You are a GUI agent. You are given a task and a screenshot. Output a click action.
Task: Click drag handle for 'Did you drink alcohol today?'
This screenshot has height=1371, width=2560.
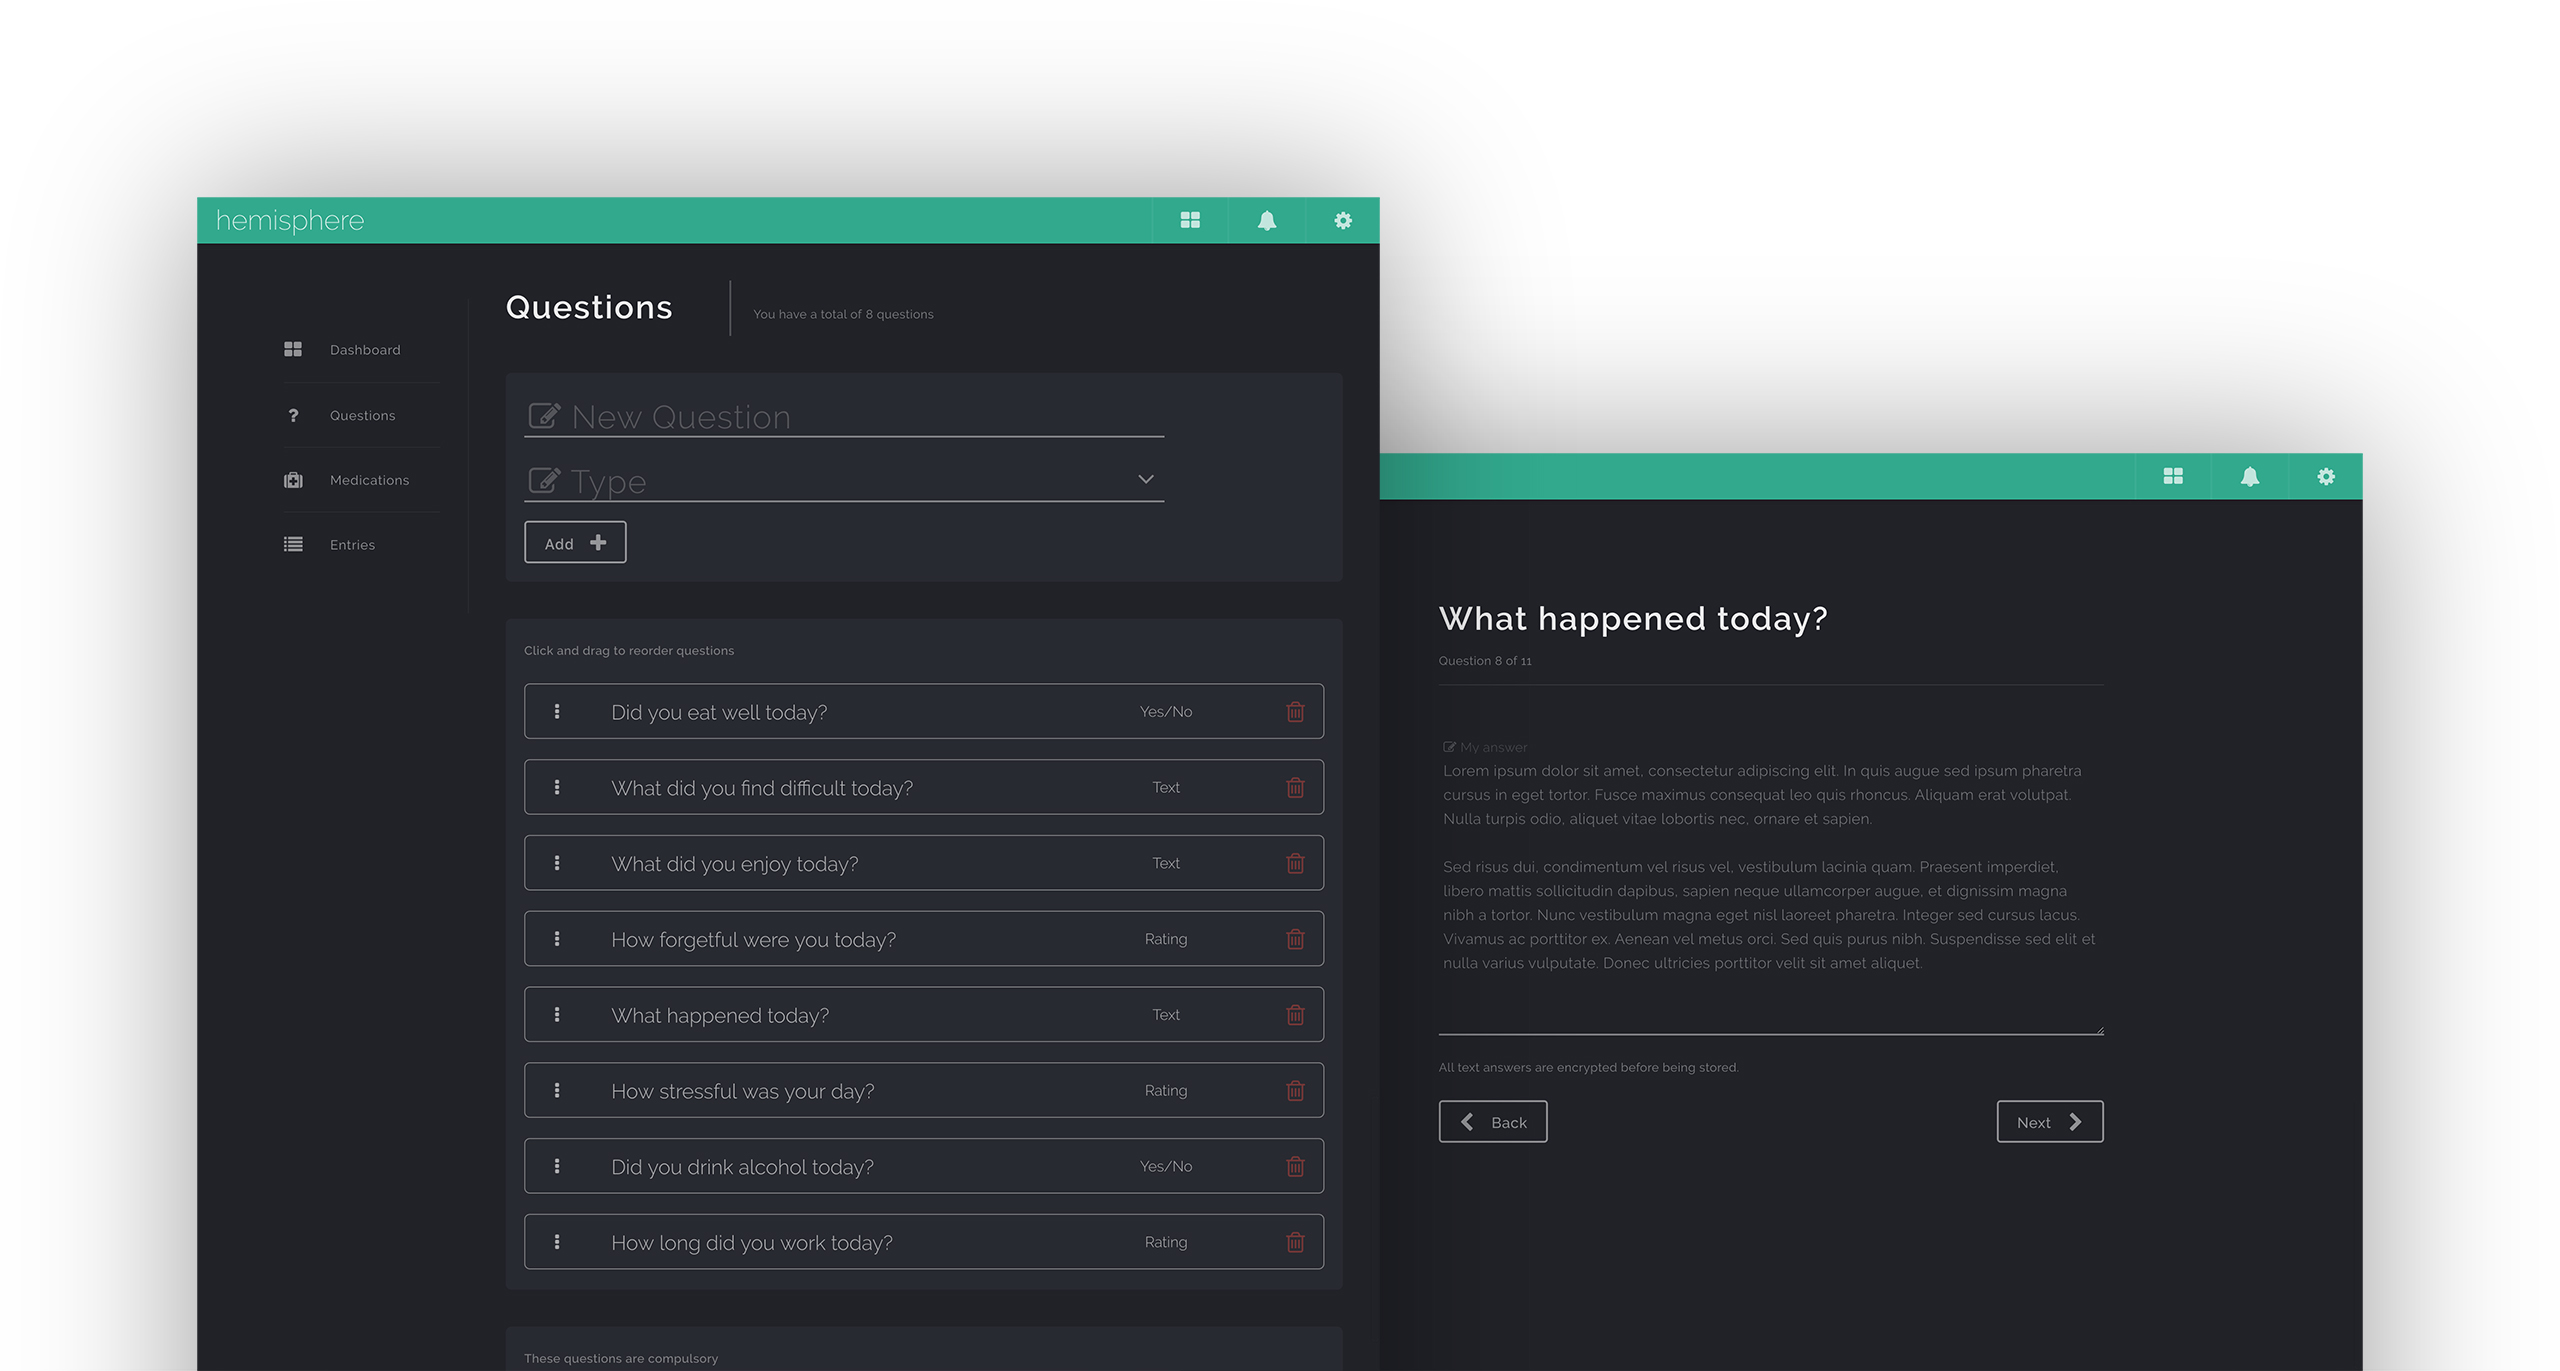[x=557, y=1166]
